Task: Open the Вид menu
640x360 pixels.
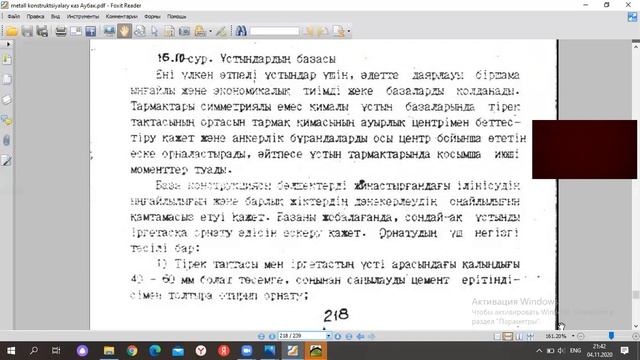Action: 56,17
